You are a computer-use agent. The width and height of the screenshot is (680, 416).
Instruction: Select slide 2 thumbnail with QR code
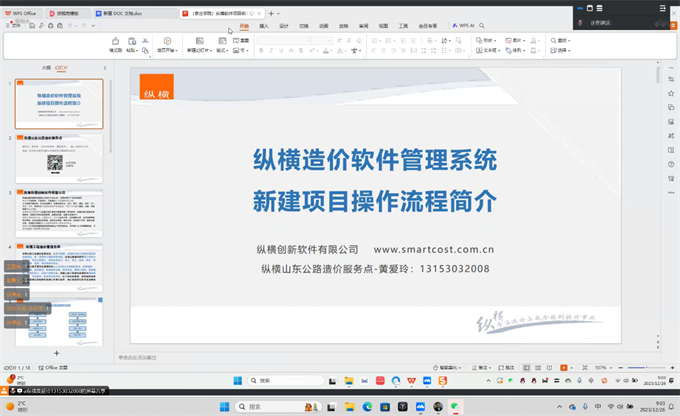pyautogui.click(x=58, y=158)
